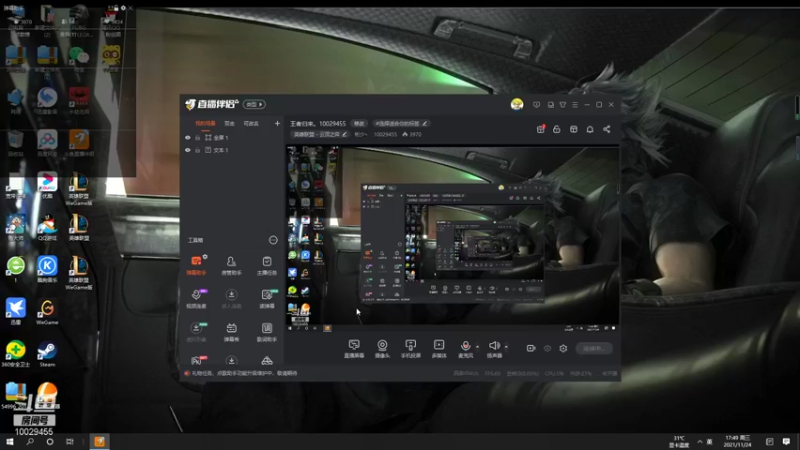Open the 歌词助手 tool
Image resolution: width=800 pixels, height=450 pixels.
click(266, 332)
